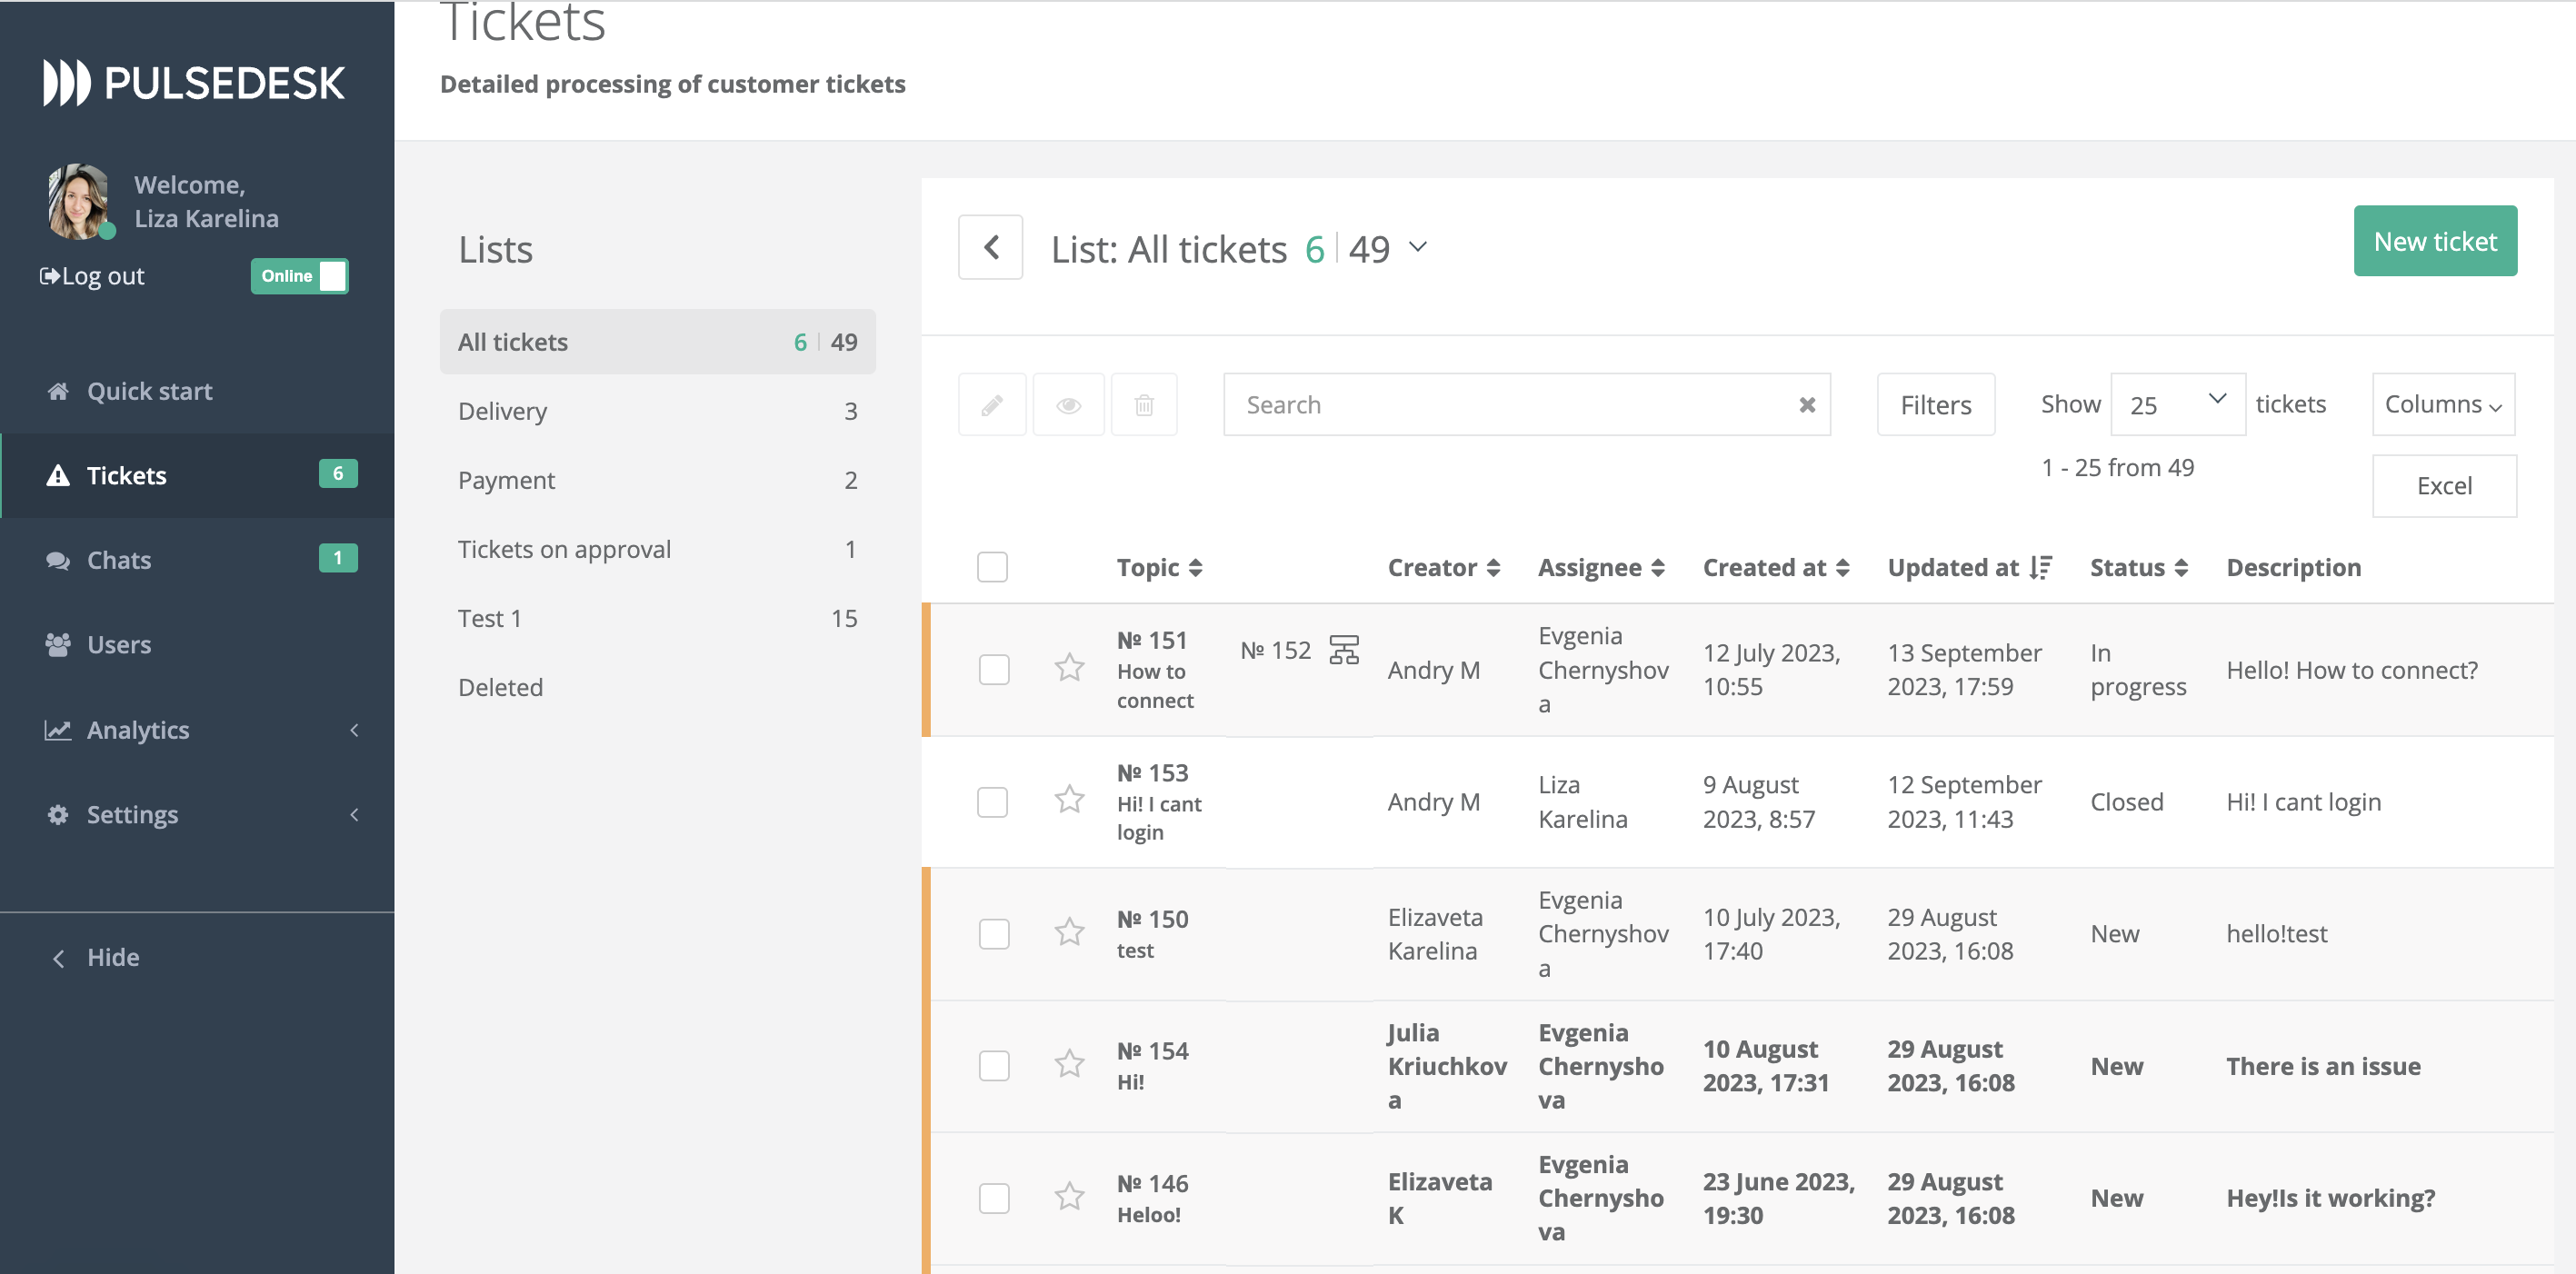The image size is (2576, 1274).
Task: Export tickets using the Excel button
Action: point(2444,485)
